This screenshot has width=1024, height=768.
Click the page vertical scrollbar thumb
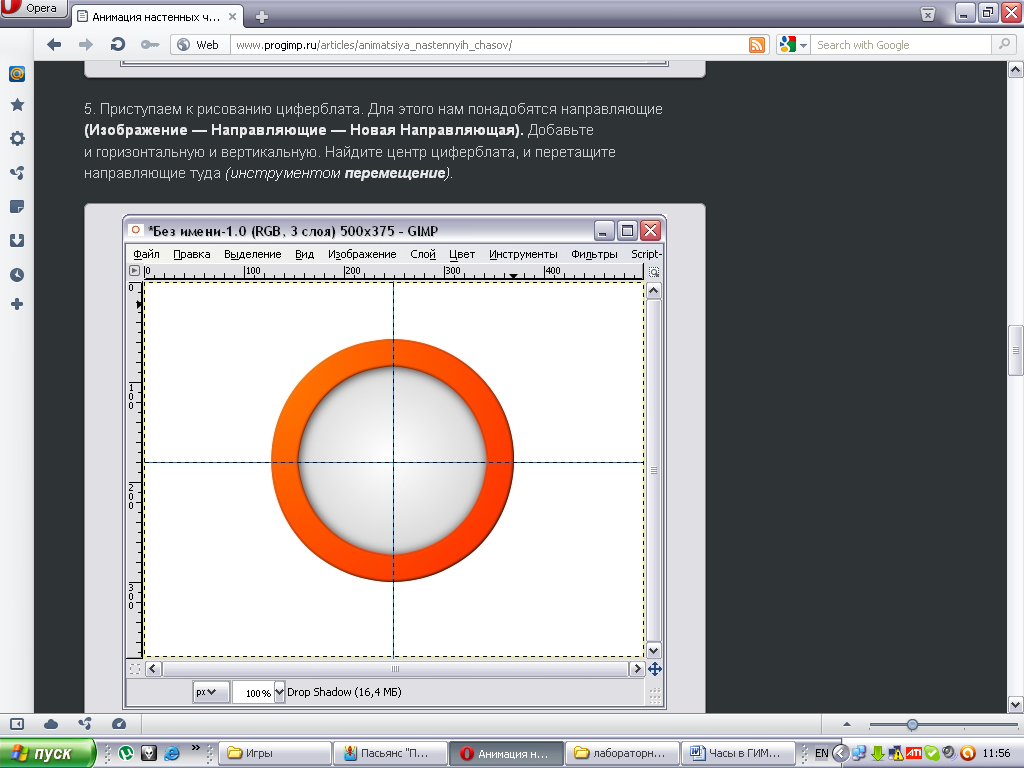pyautogui.click(x=1016, y=351)
